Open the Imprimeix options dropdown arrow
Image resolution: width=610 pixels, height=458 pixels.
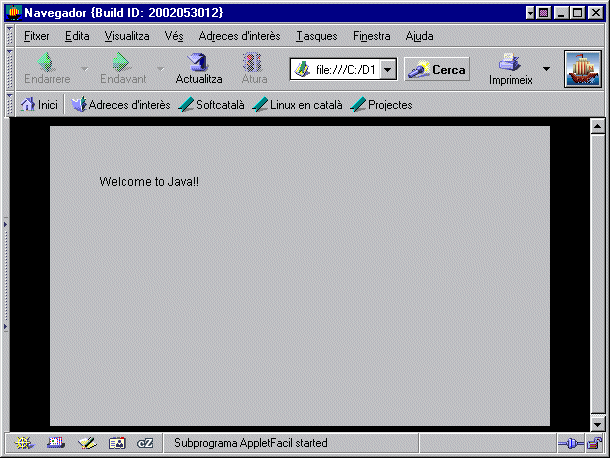[546, 69]
